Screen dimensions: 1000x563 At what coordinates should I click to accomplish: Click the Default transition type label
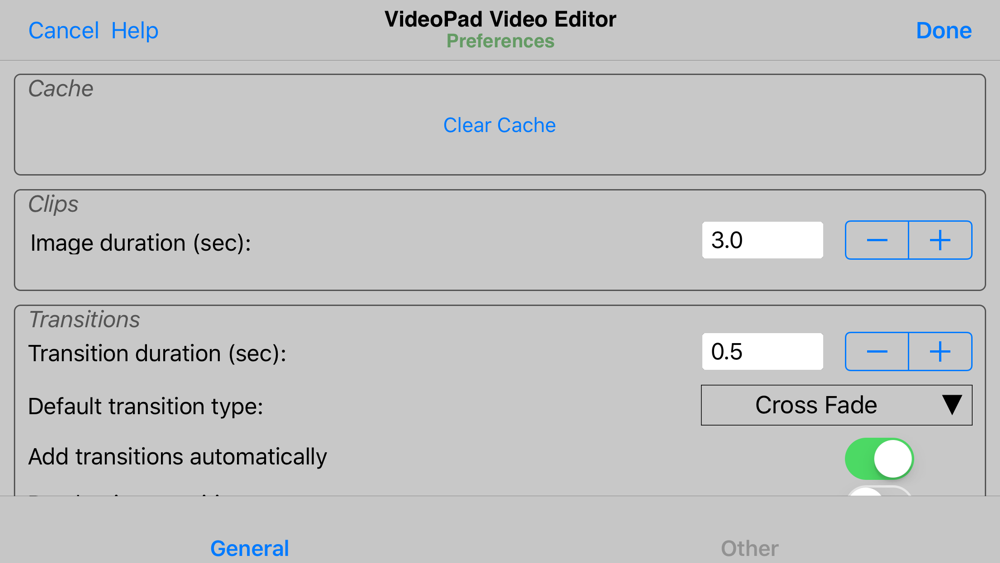[x=145, y=406]
